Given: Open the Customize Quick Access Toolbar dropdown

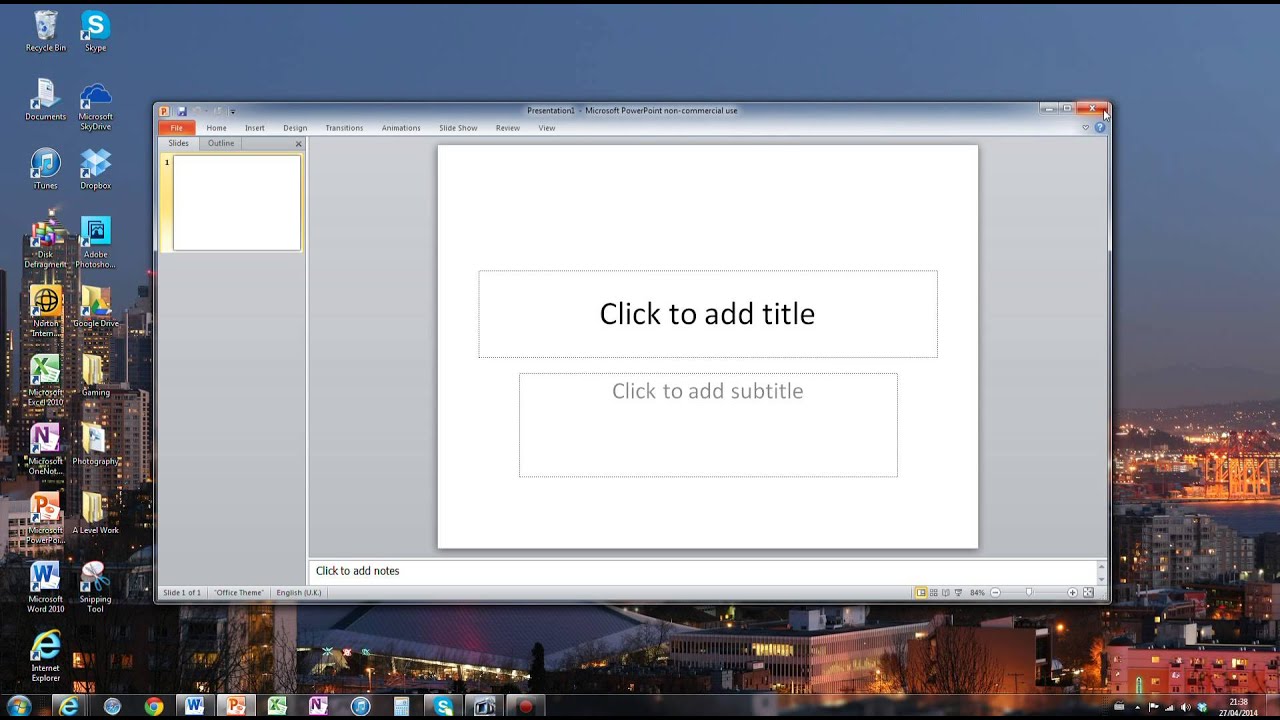Looking at the screenshot, I should pos(233,111).
